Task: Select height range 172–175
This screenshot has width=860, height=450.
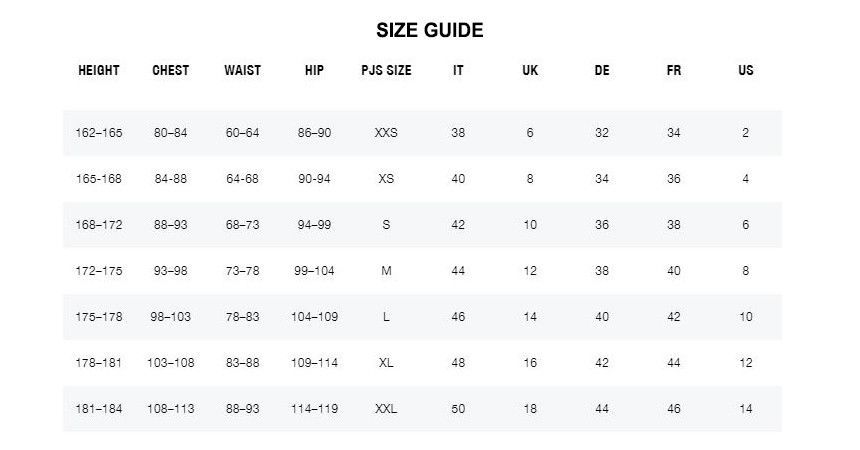Action: click(99, 271)
